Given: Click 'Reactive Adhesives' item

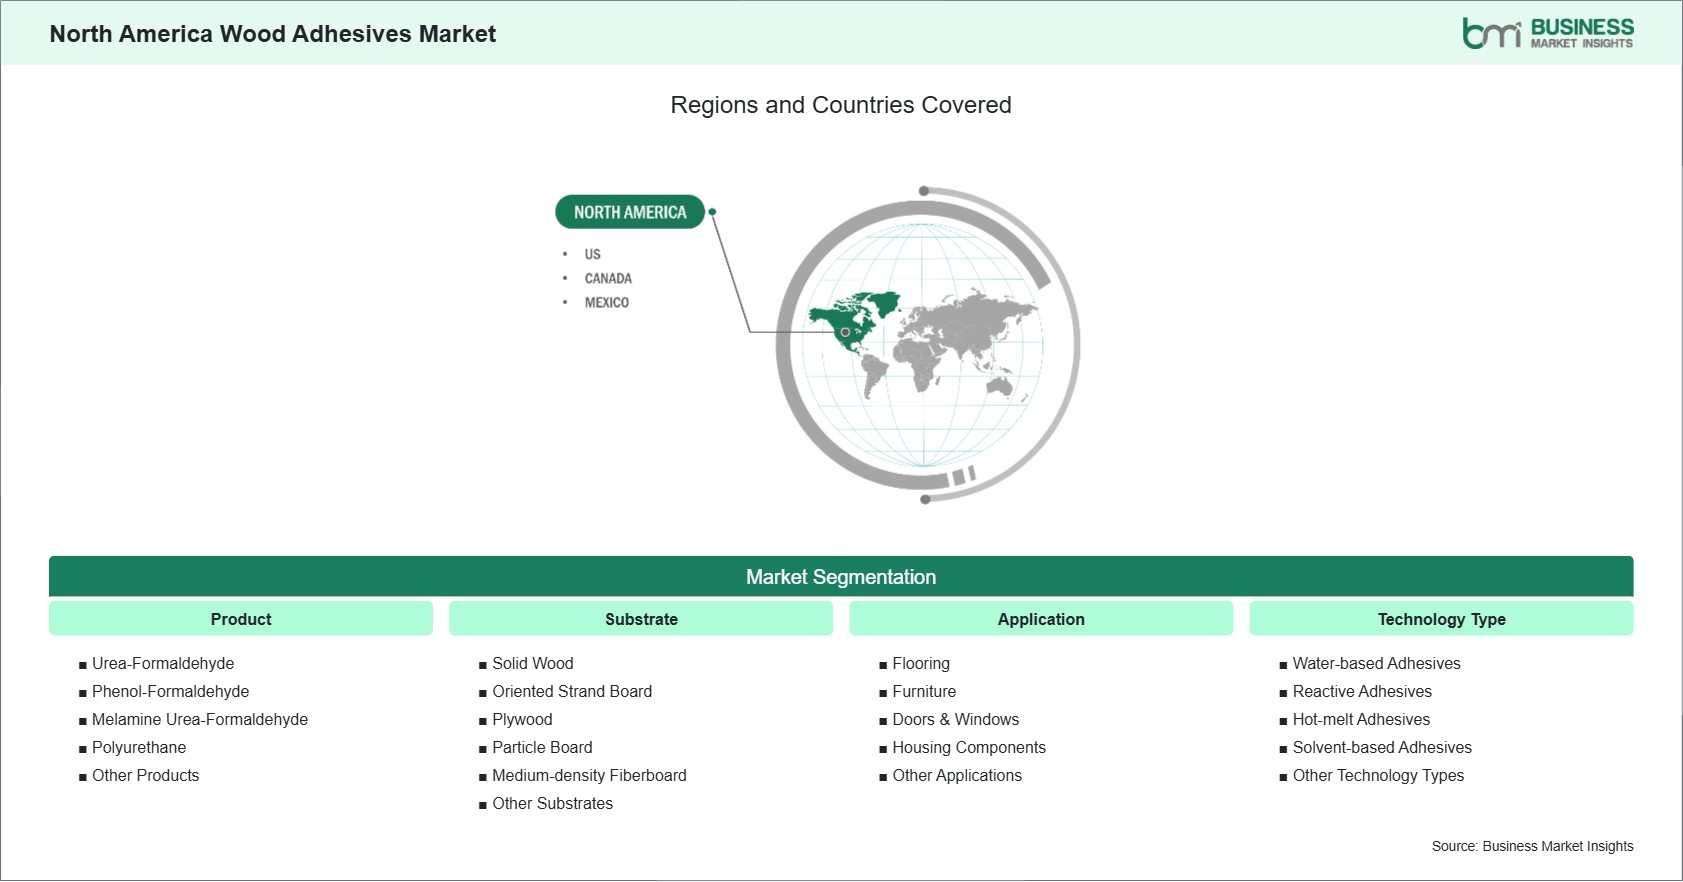Looking at the screenshot, I should [1362, 691].
